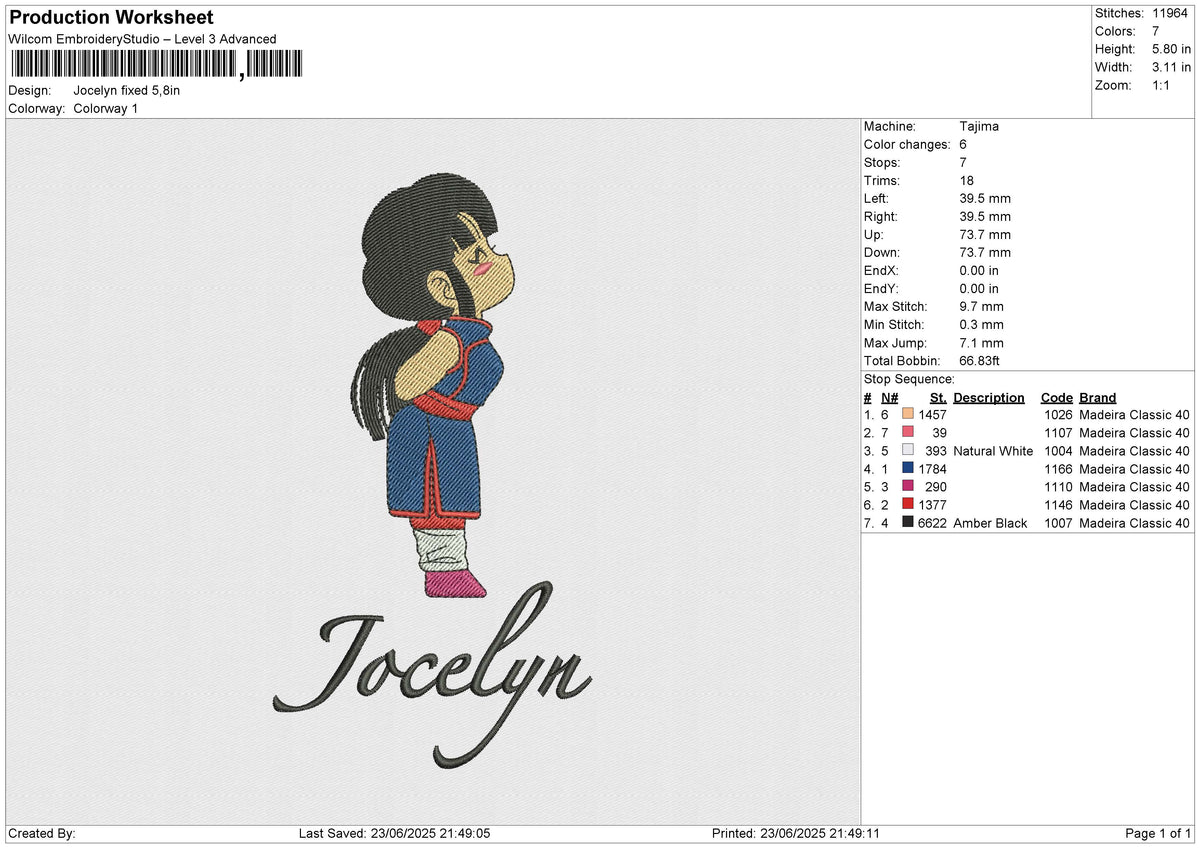Click the 'Created By:' footer label
The image size is (1200, 848).
pos(41,833)
